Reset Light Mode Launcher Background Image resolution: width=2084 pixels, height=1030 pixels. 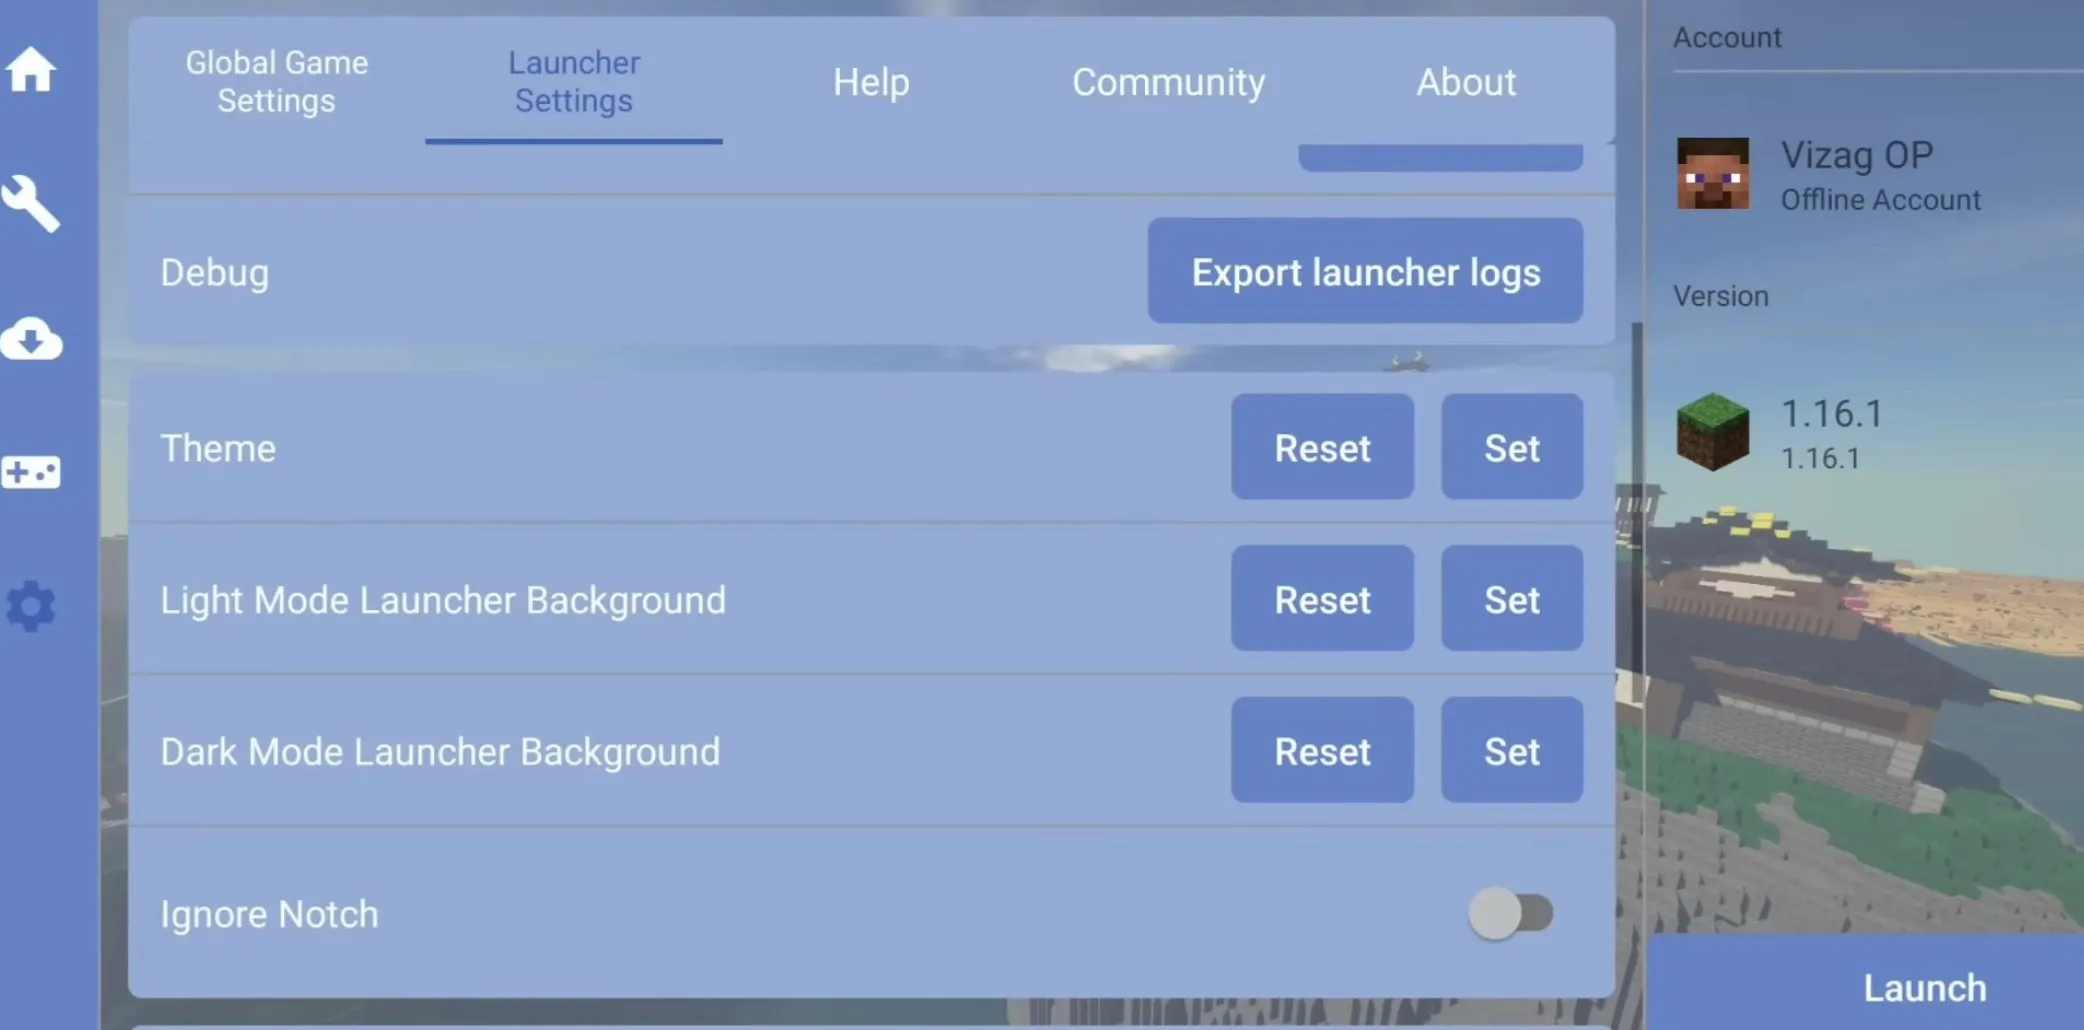1322,599
